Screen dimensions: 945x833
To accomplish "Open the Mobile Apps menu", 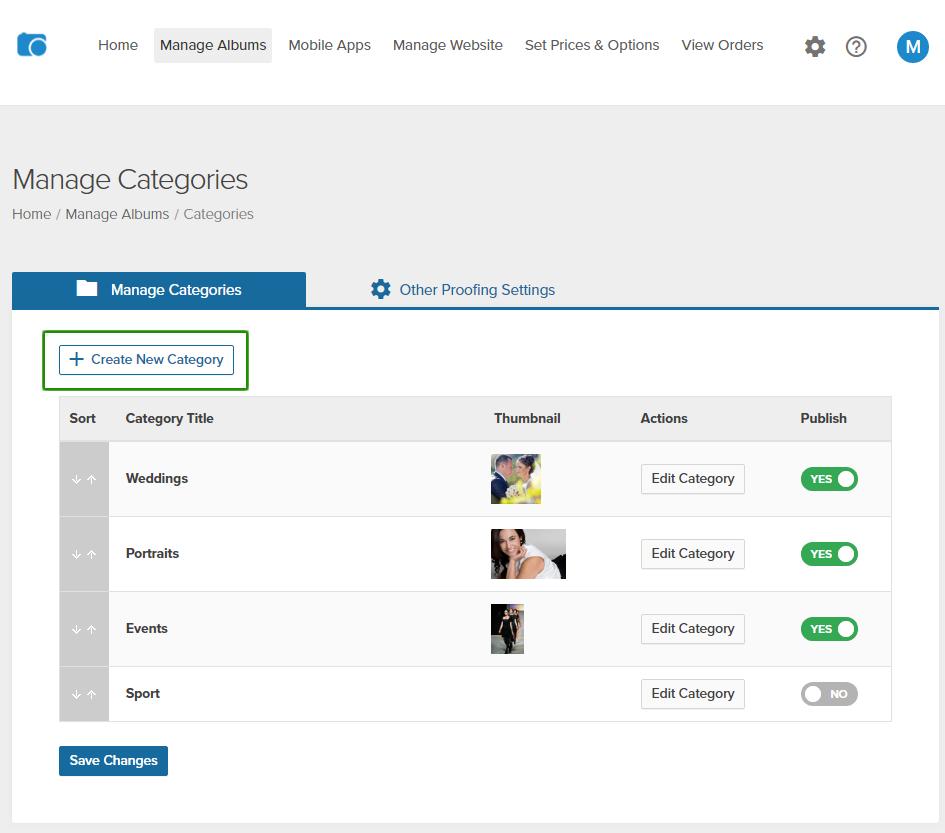I will pos(329,45).
